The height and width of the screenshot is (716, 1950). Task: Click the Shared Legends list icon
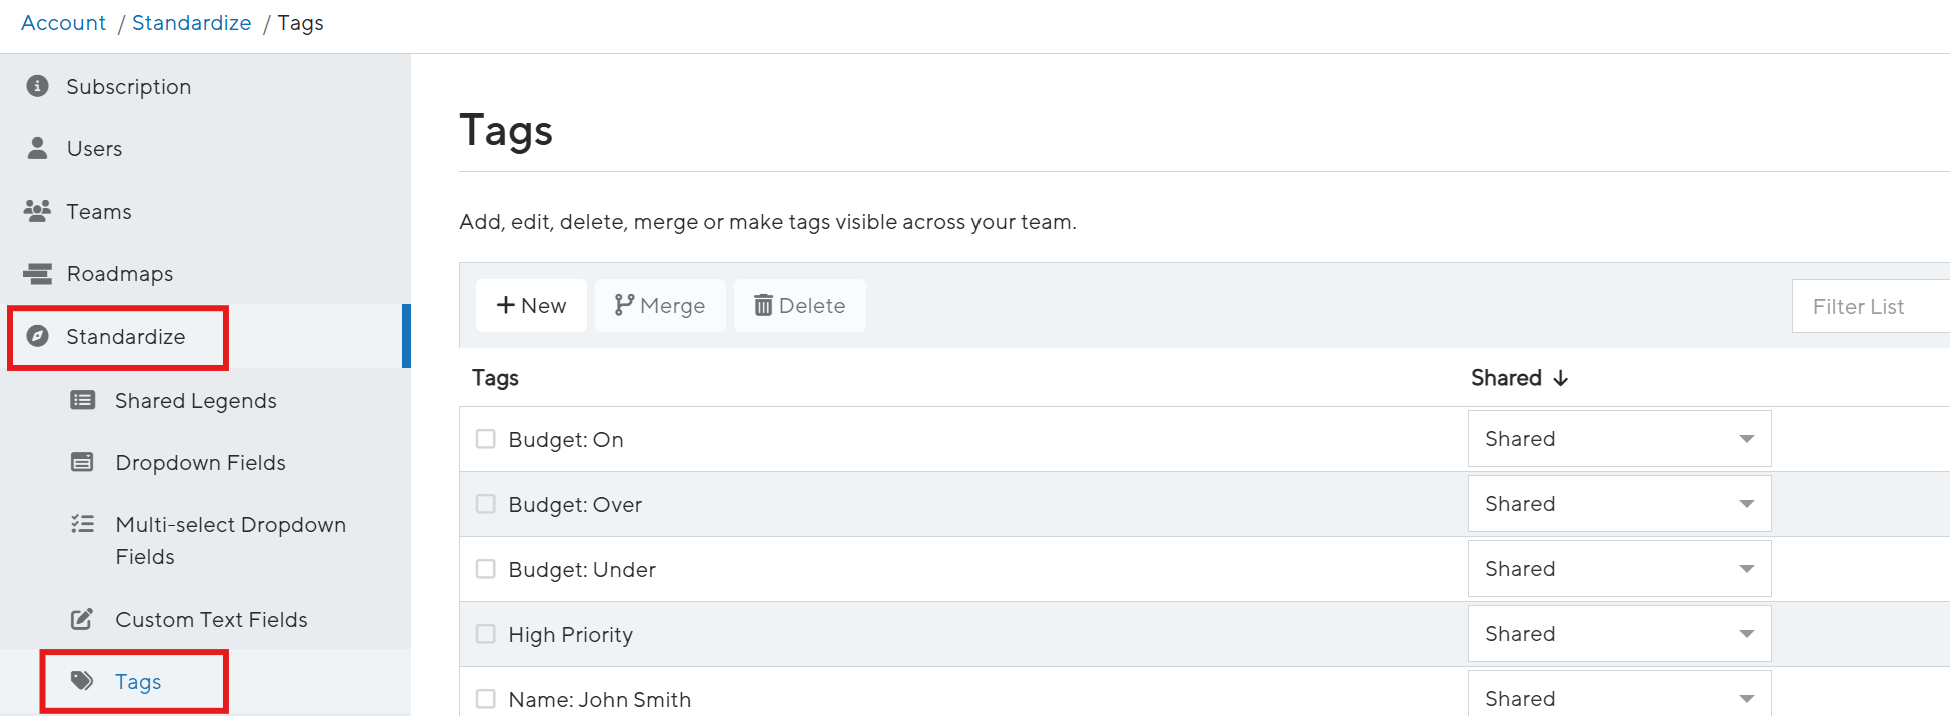pos(83,400)
